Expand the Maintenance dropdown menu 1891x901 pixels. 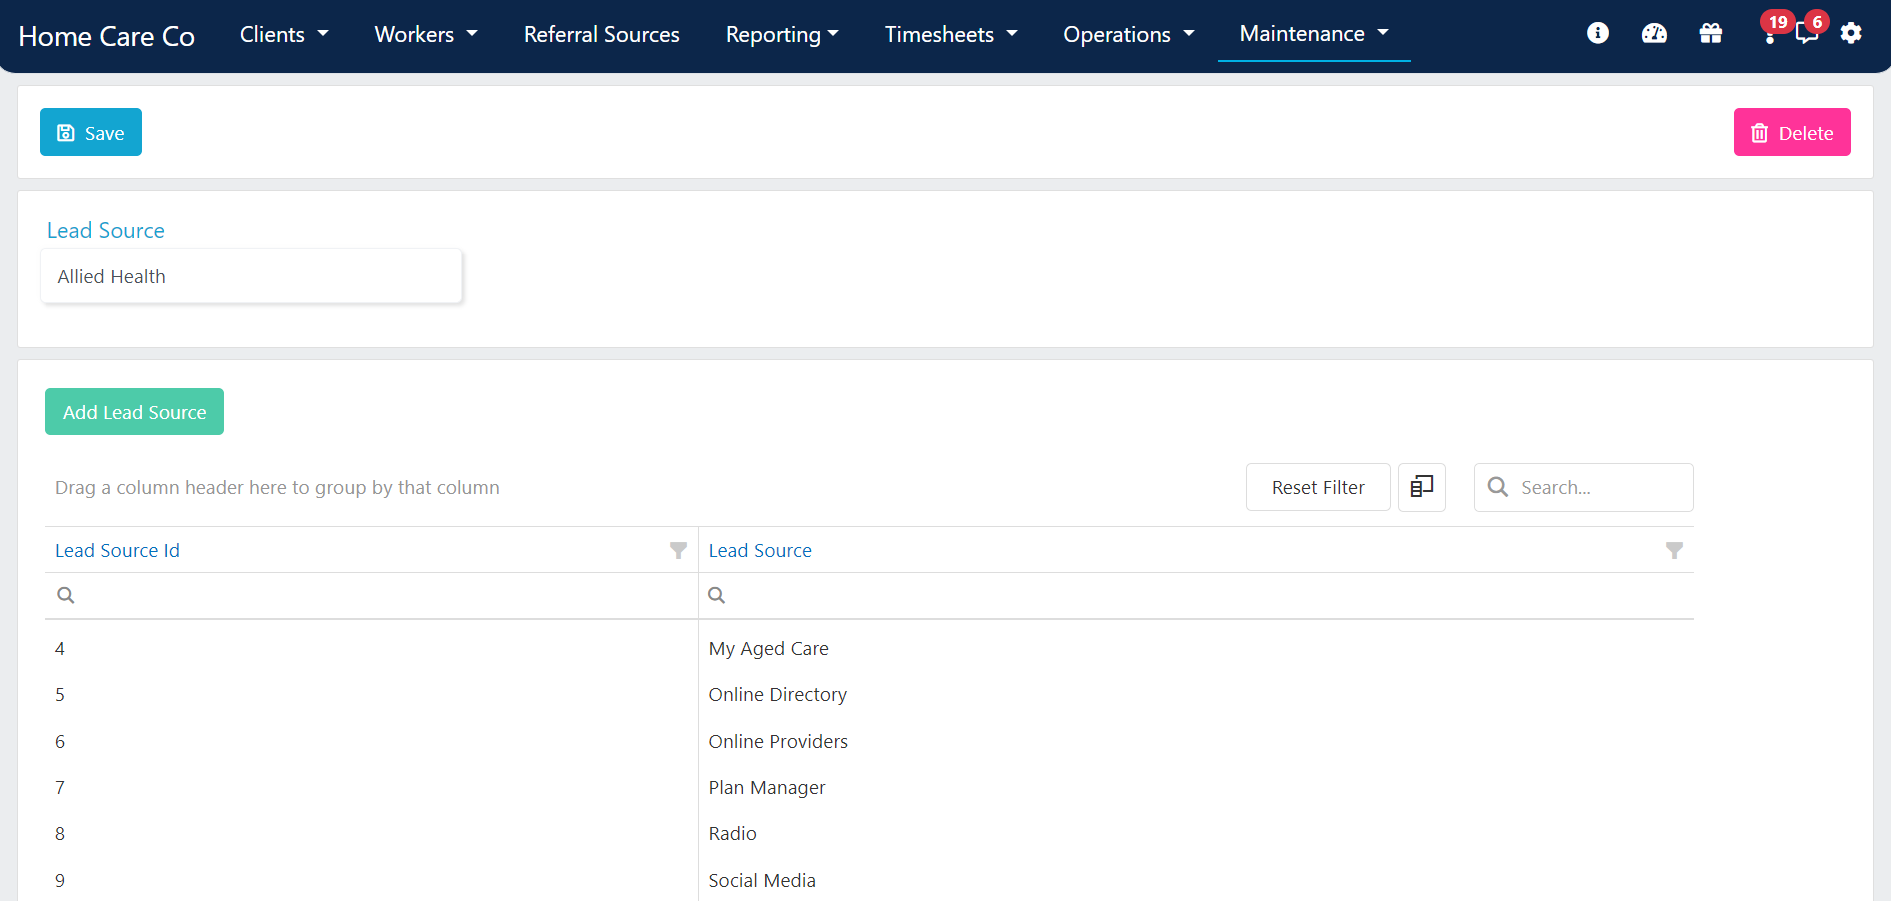[x=1314, y=34]
